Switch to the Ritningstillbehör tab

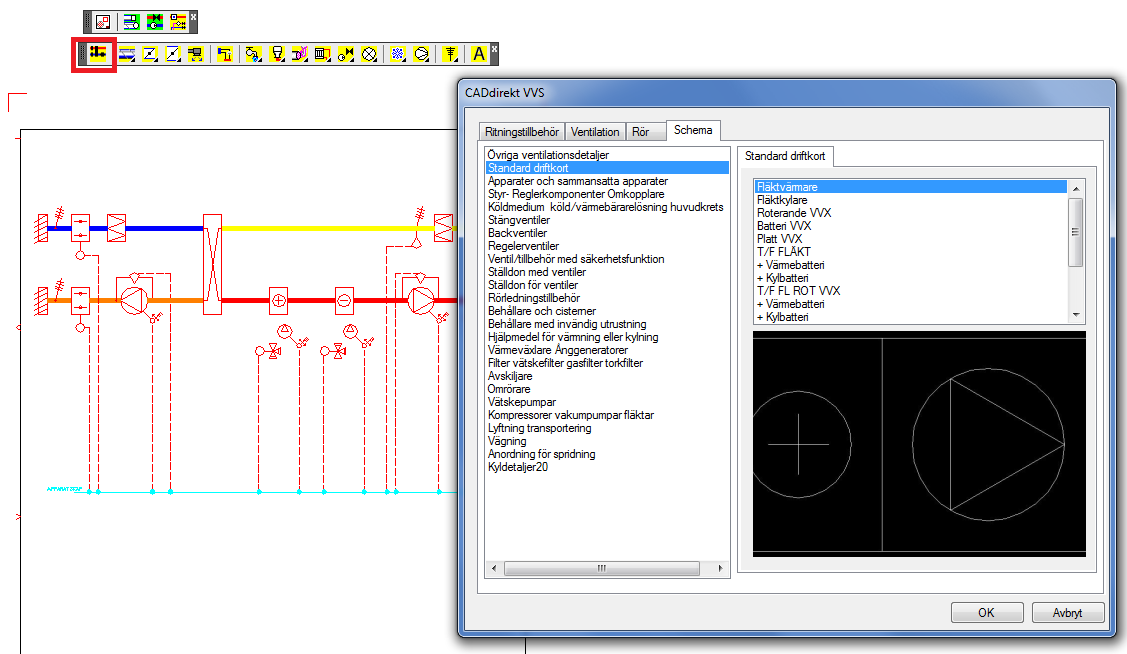(x=522, y=132)
